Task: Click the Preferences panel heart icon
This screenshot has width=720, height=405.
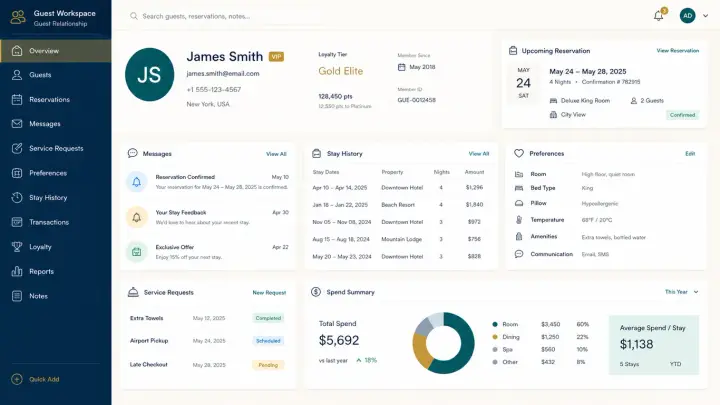Action: coord(518,153)
